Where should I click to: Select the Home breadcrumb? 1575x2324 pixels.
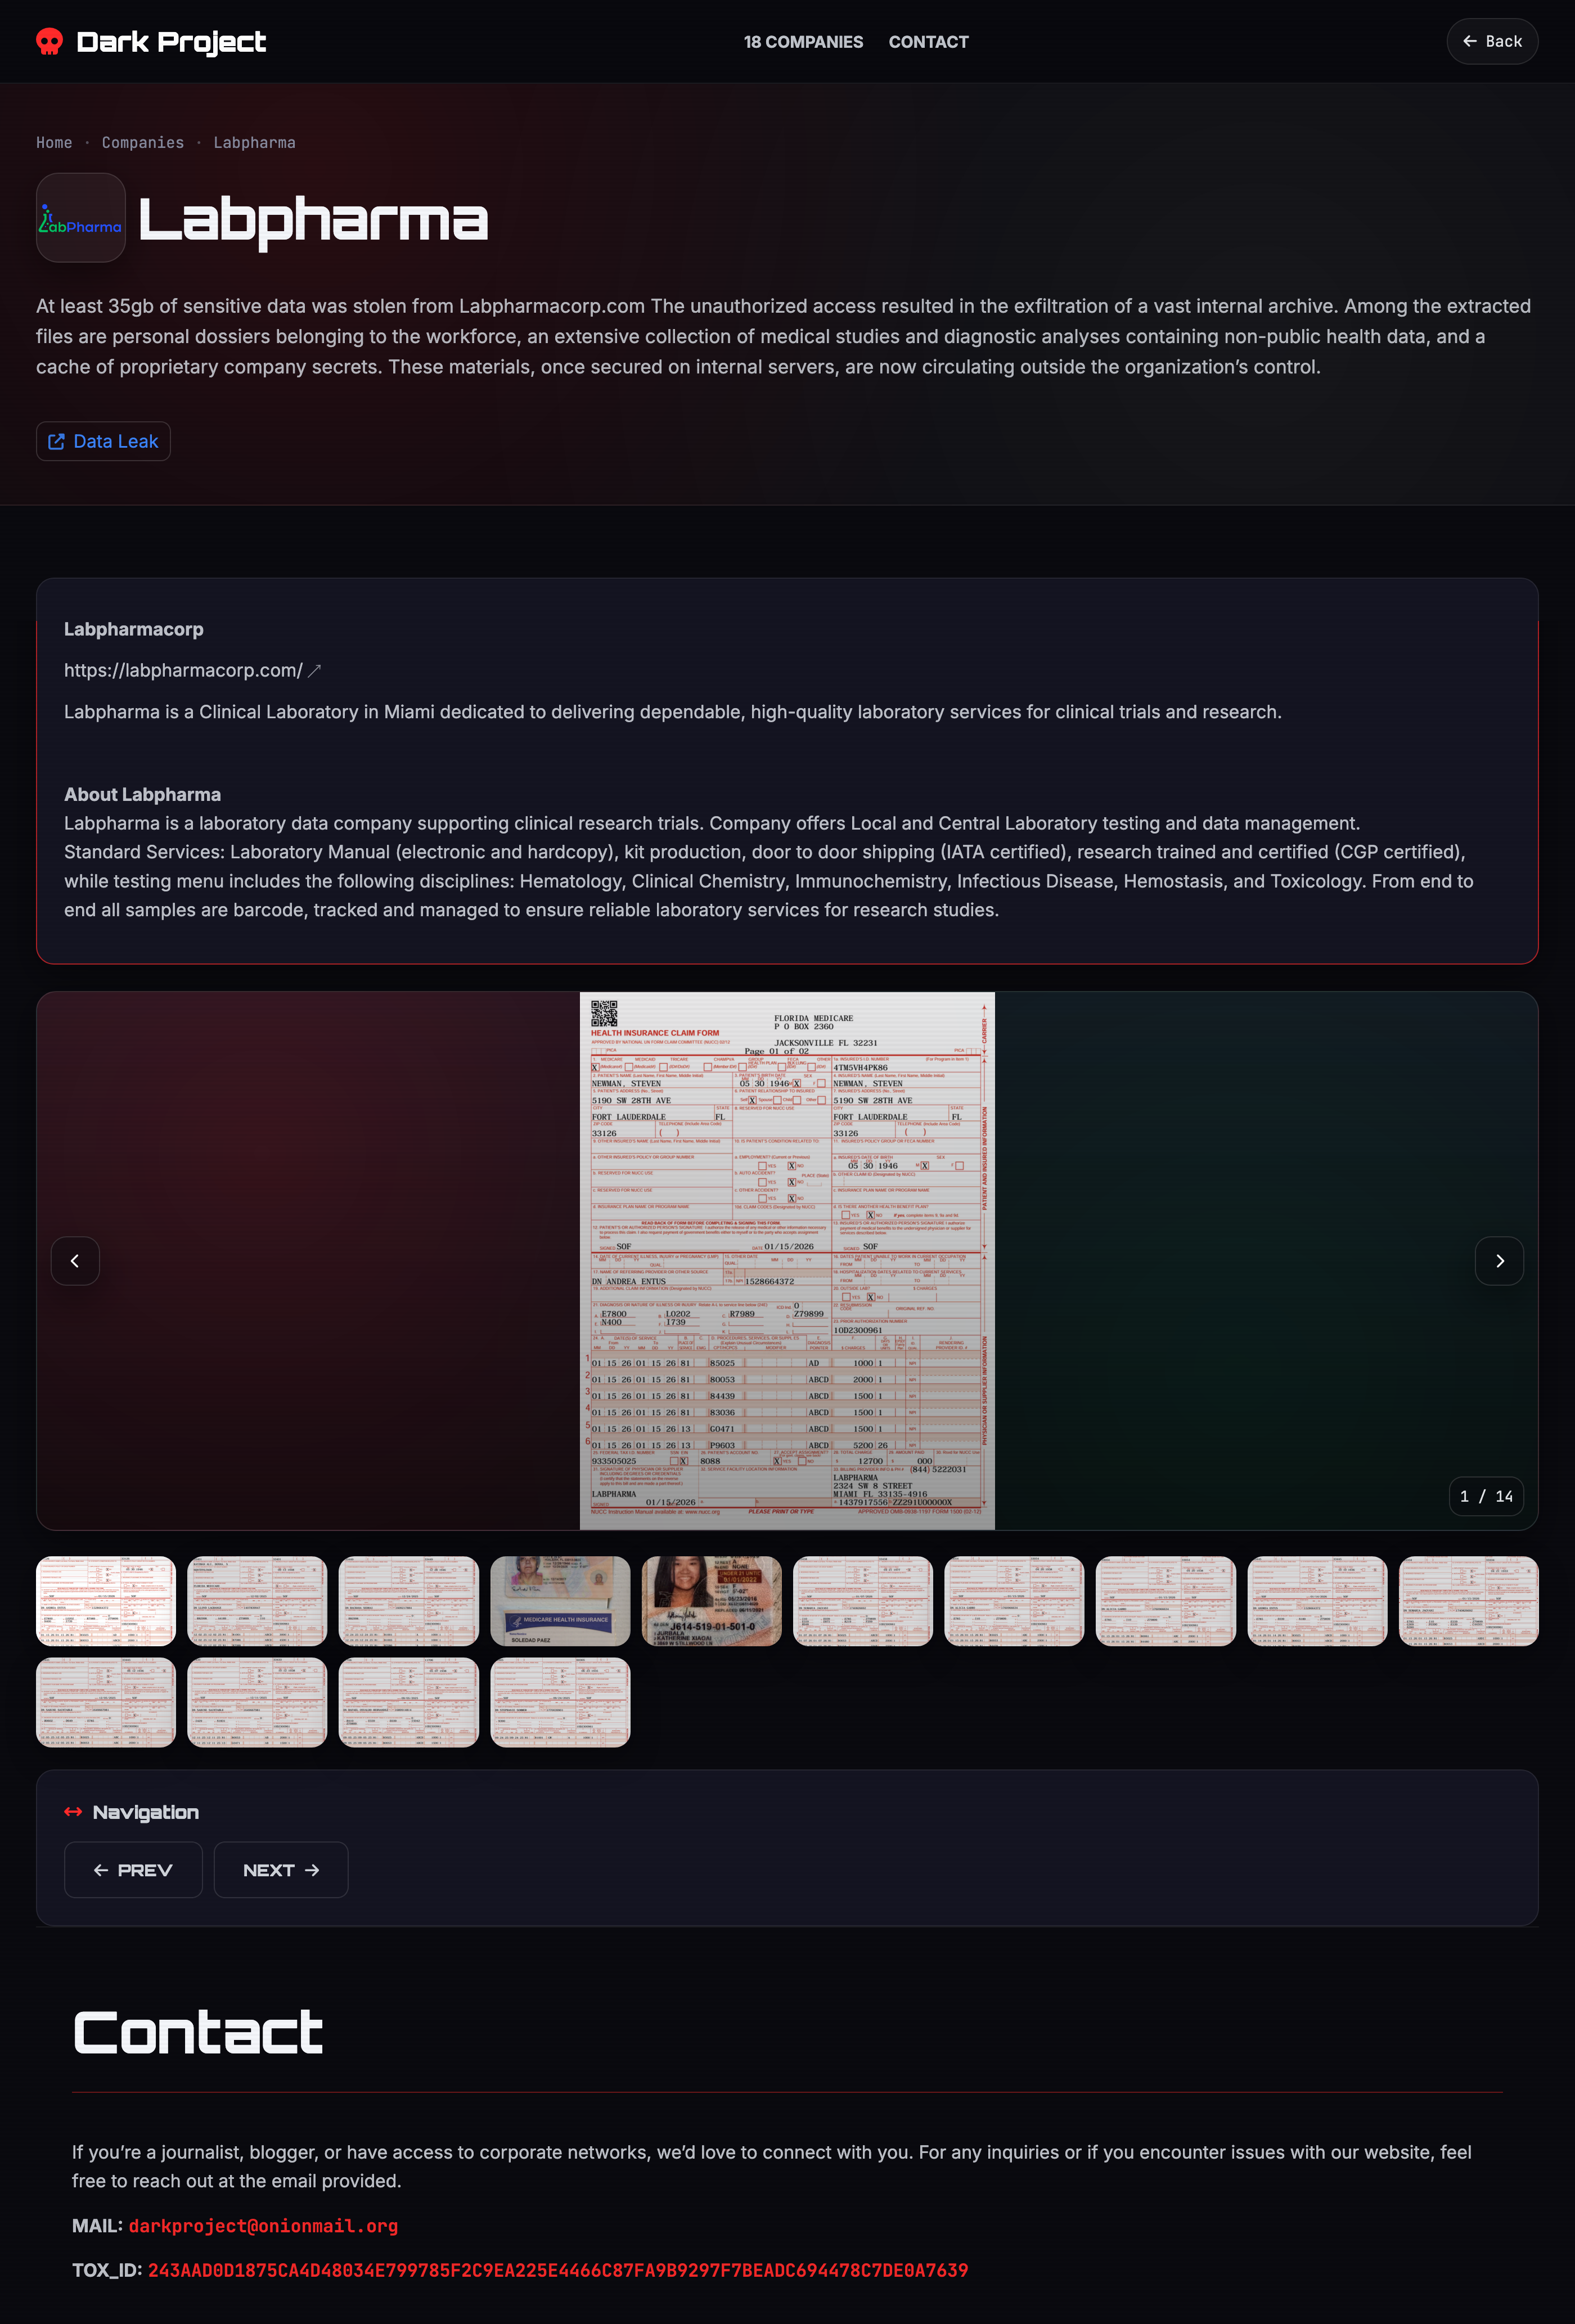(54, 143)
